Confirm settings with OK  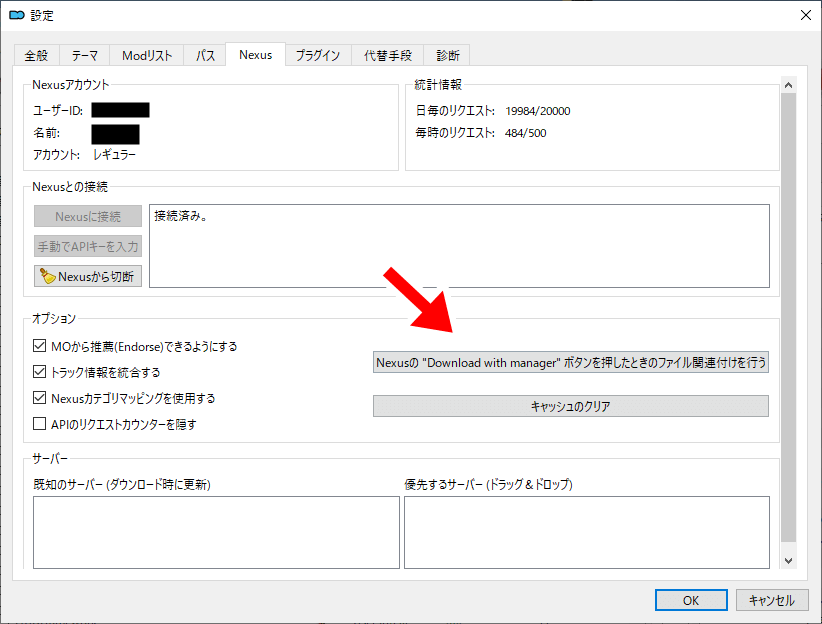691,600
